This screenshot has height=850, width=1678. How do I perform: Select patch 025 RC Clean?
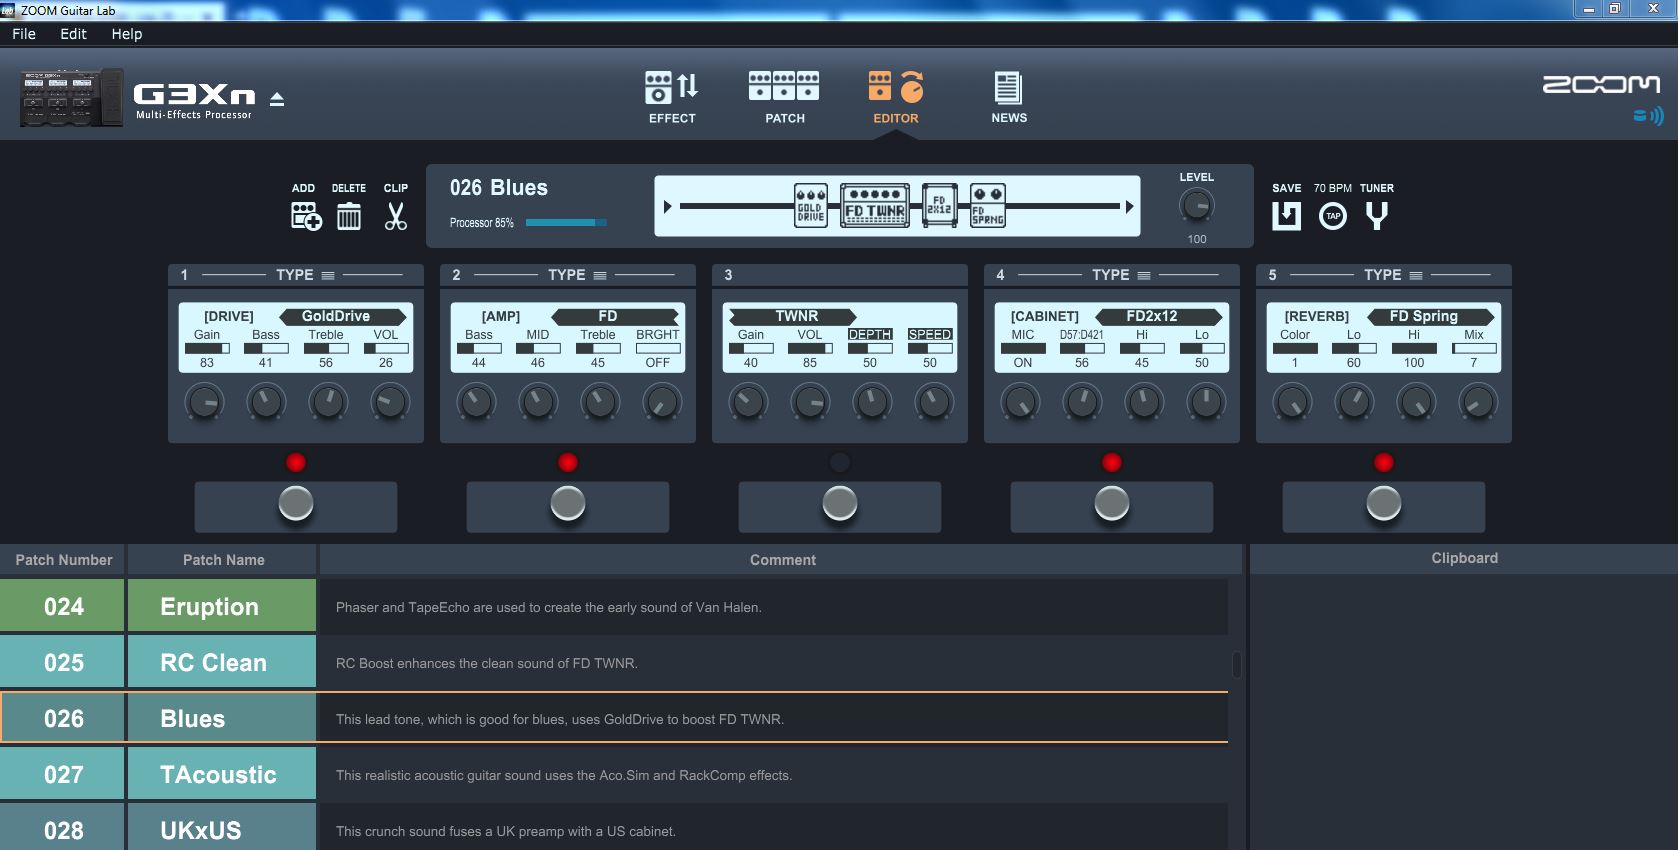click(614, 663)
